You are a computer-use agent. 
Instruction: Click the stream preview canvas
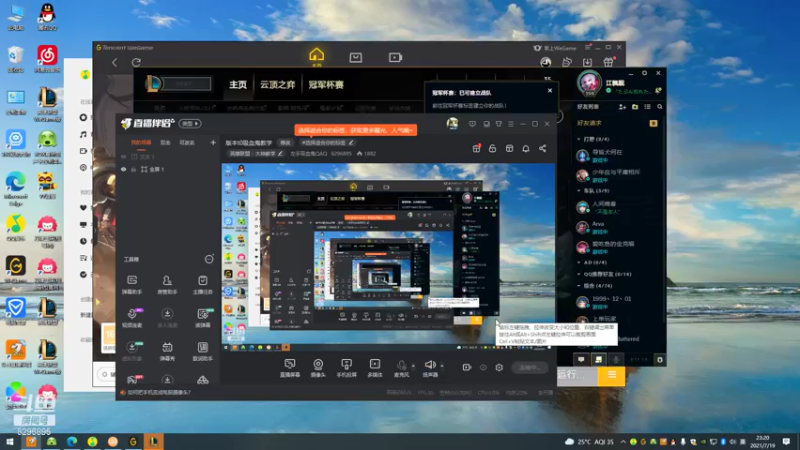(388, 257)
